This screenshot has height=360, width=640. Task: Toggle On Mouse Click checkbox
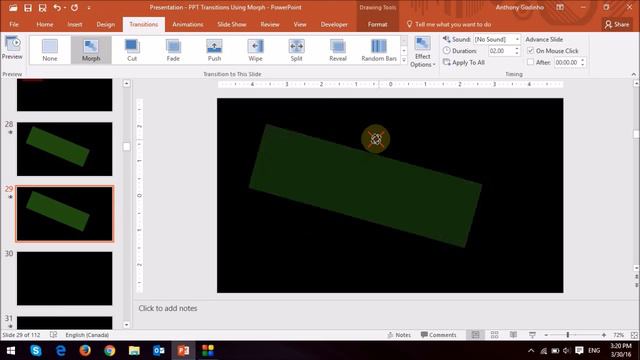tap(530, 51)
